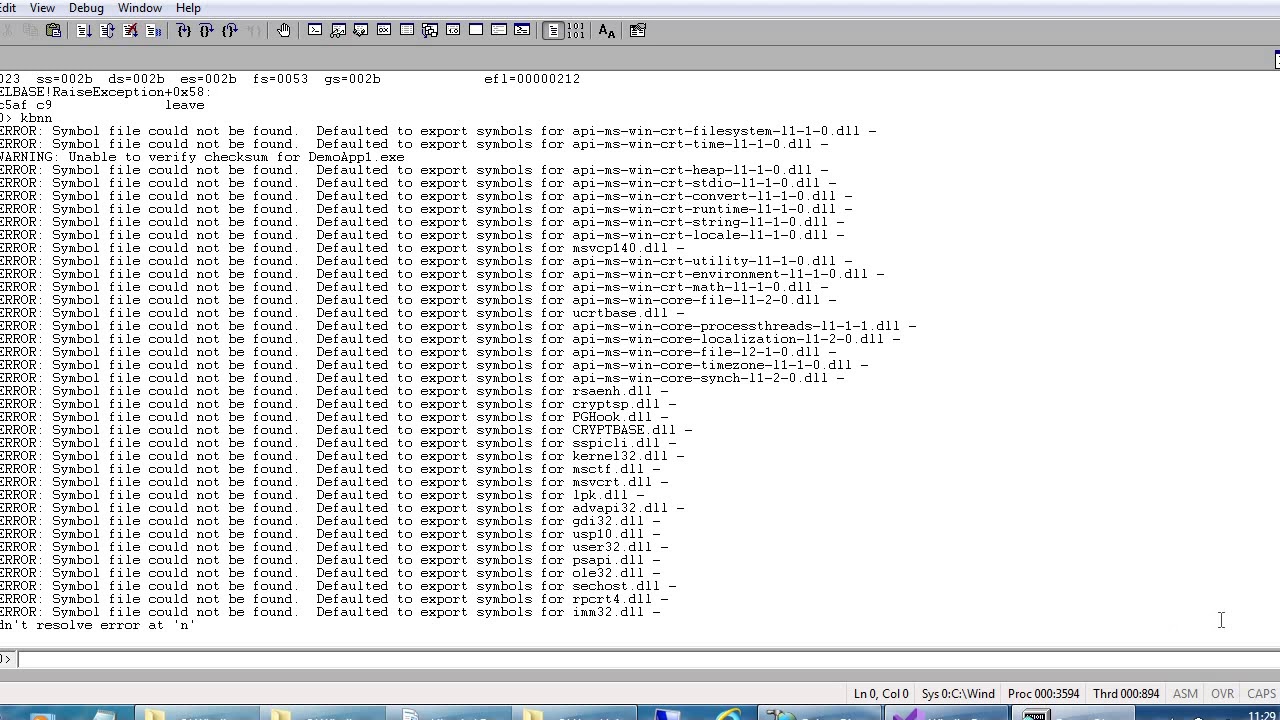Click the 'Sys 0:C:\Wind' status entry
Screen dimensions: 1280x720
pos(958,694)
